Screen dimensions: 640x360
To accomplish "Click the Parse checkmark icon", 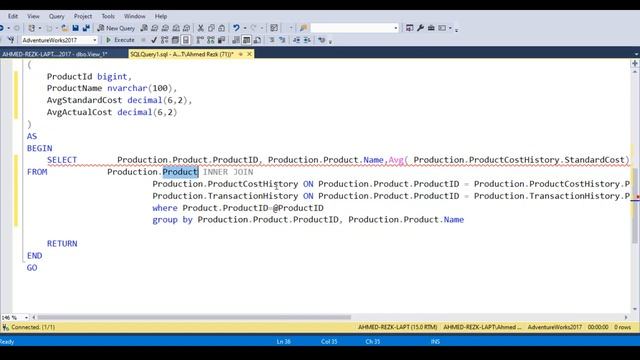I will [x=154, y=40].
